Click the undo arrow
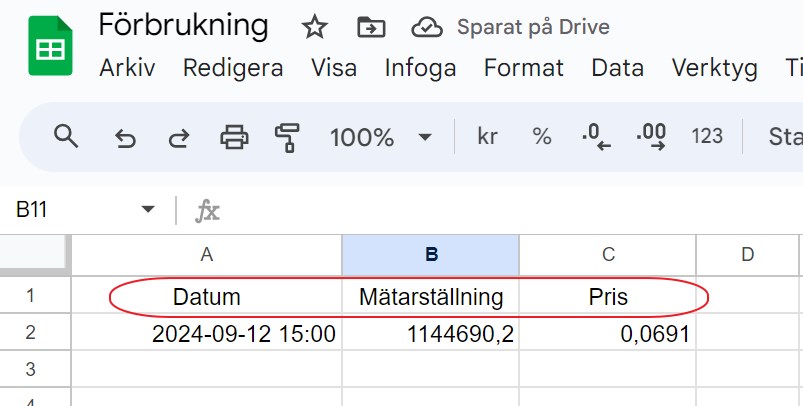803x406 pixels. 125,137
